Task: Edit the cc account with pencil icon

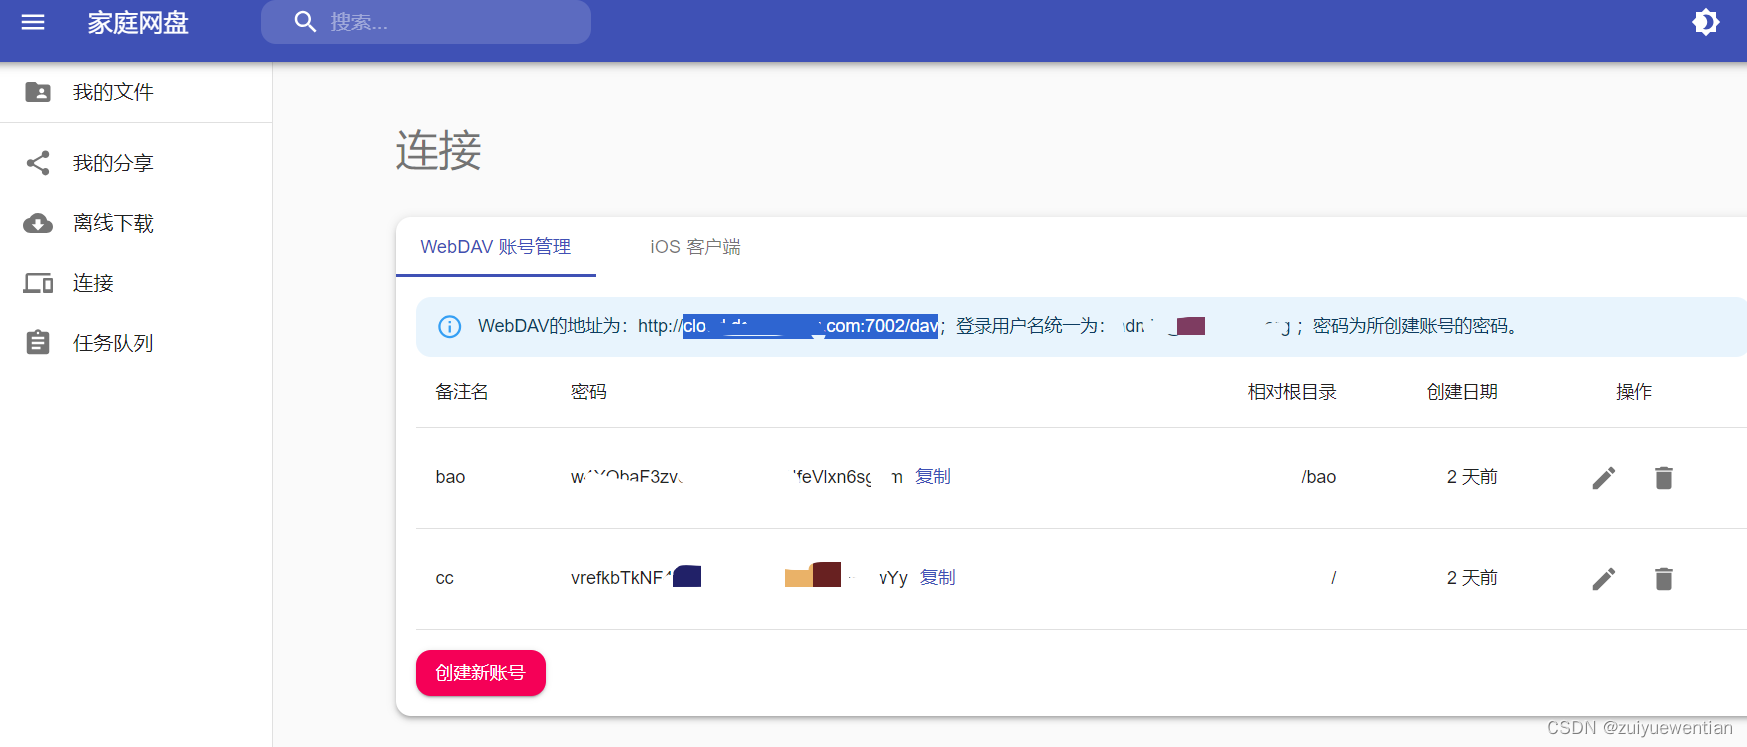Action: [x=1604, y=579]
